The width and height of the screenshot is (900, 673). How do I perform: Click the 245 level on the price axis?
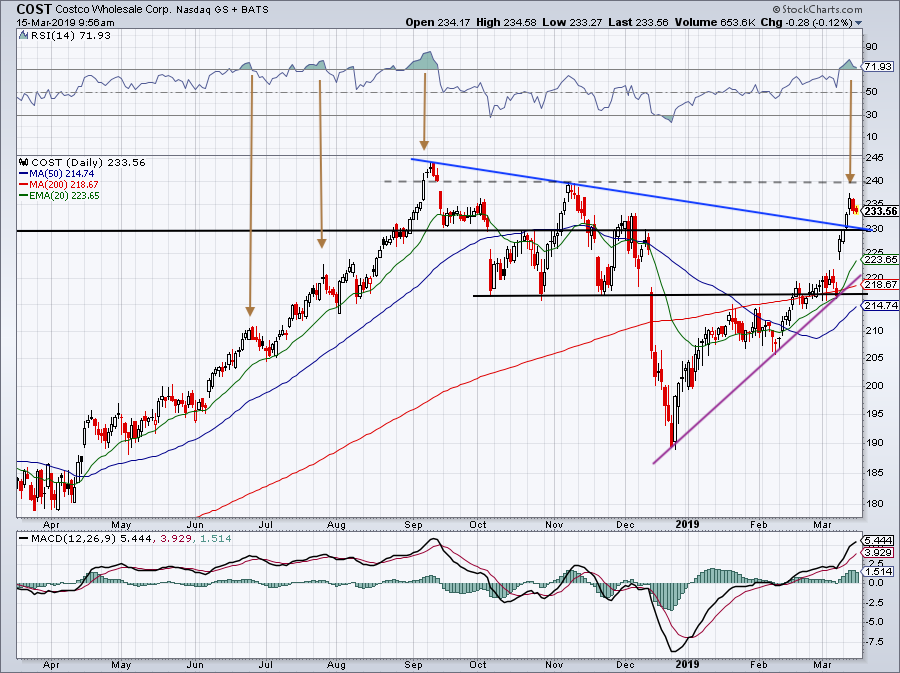point(874,158)
